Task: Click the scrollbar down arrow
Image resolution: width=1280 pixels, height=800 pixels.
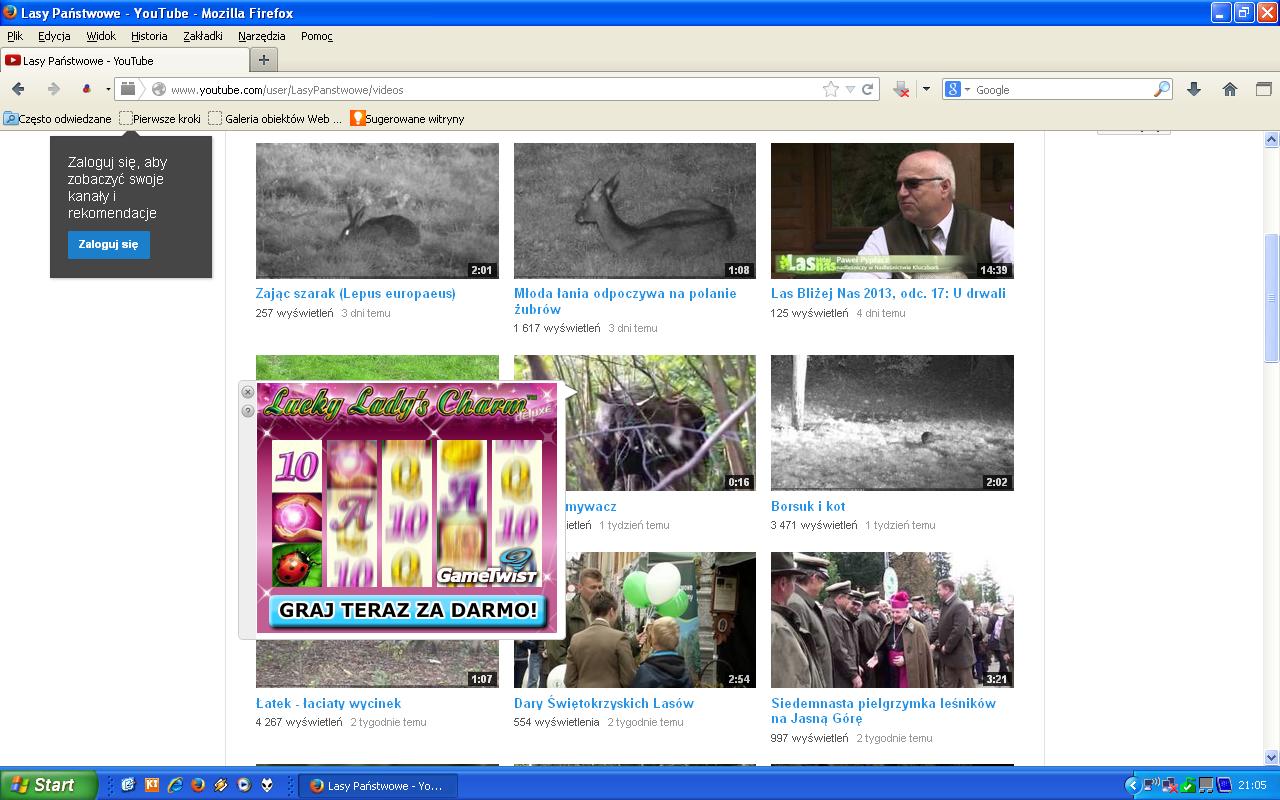Action: [x=1272, y=757]
